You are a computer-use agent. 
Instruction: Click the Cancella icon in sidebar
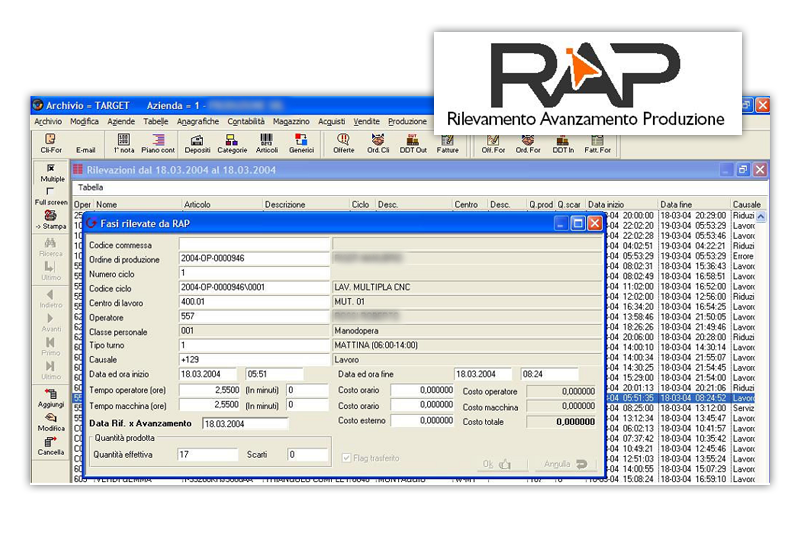[x=50, y=442]
